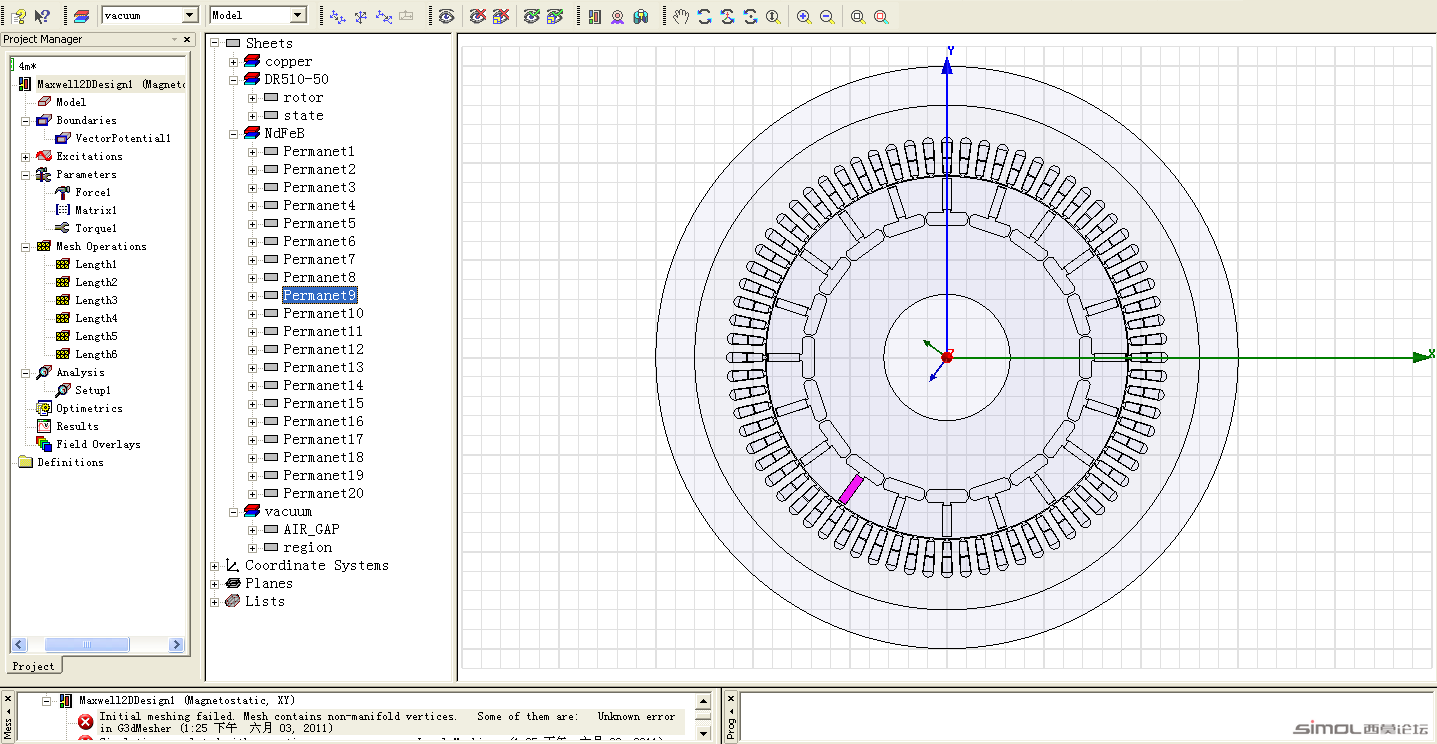1437x744 pixels.
Task: Open the Model selection mode dropdown
Action: (298, 16)
